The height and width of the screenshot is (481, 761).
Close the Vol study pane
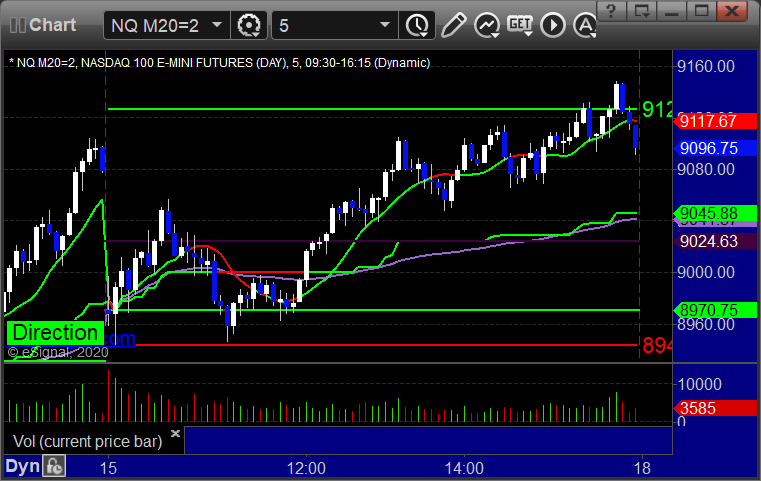click(x=175, y=433)
